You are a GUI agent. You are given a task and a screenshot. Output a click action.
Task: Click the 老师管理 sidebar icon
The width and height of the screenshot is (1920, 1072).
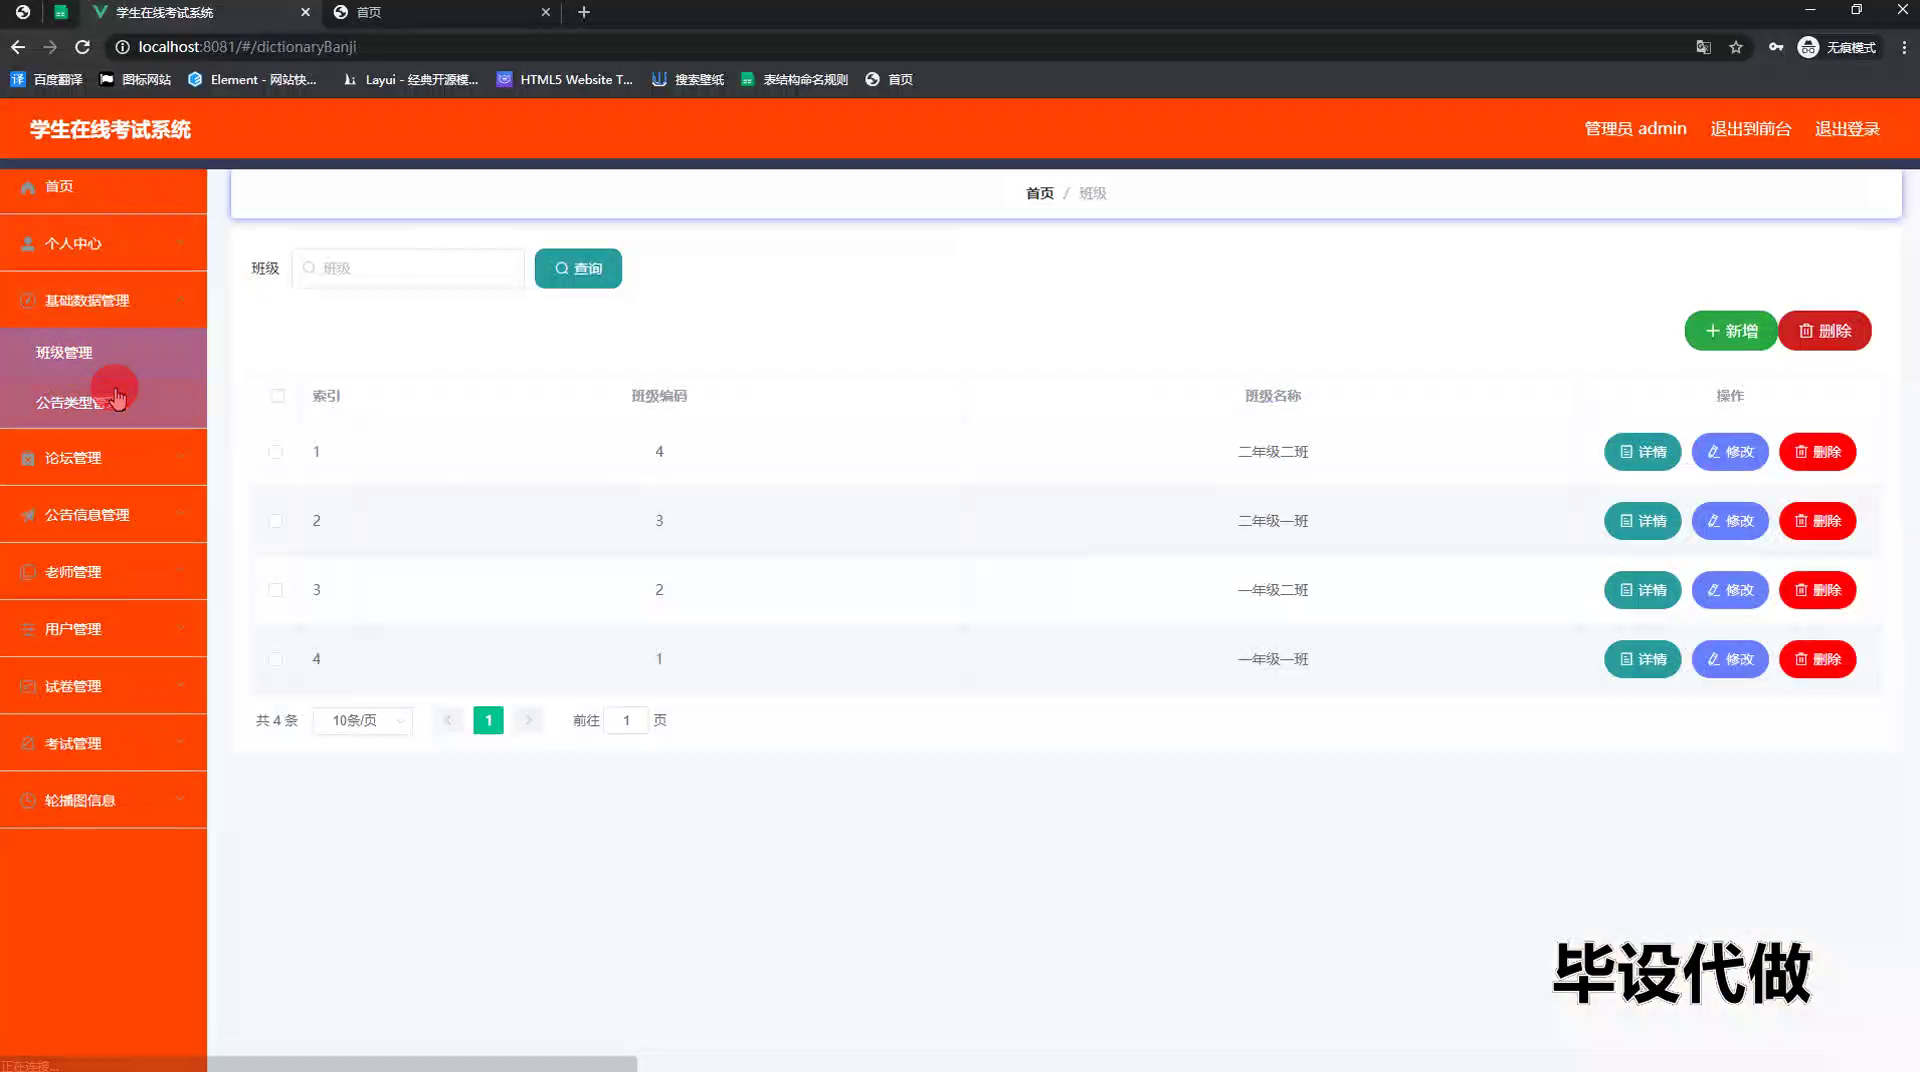pyautogui.click(x=28, y=572)
